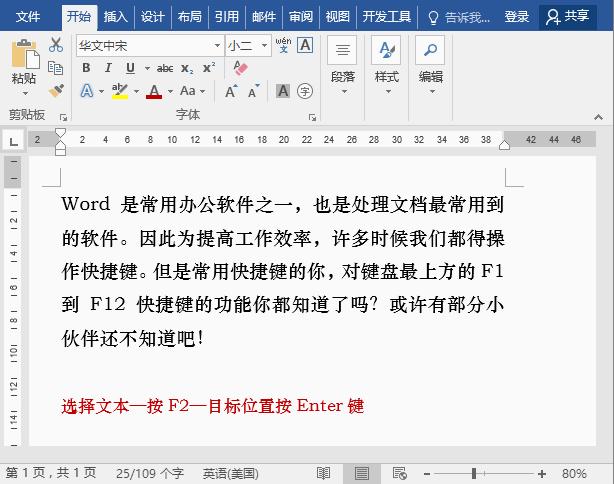Expand font color dropdown arrow
This screenshot has width=614, height=484.
pos(170,91)
